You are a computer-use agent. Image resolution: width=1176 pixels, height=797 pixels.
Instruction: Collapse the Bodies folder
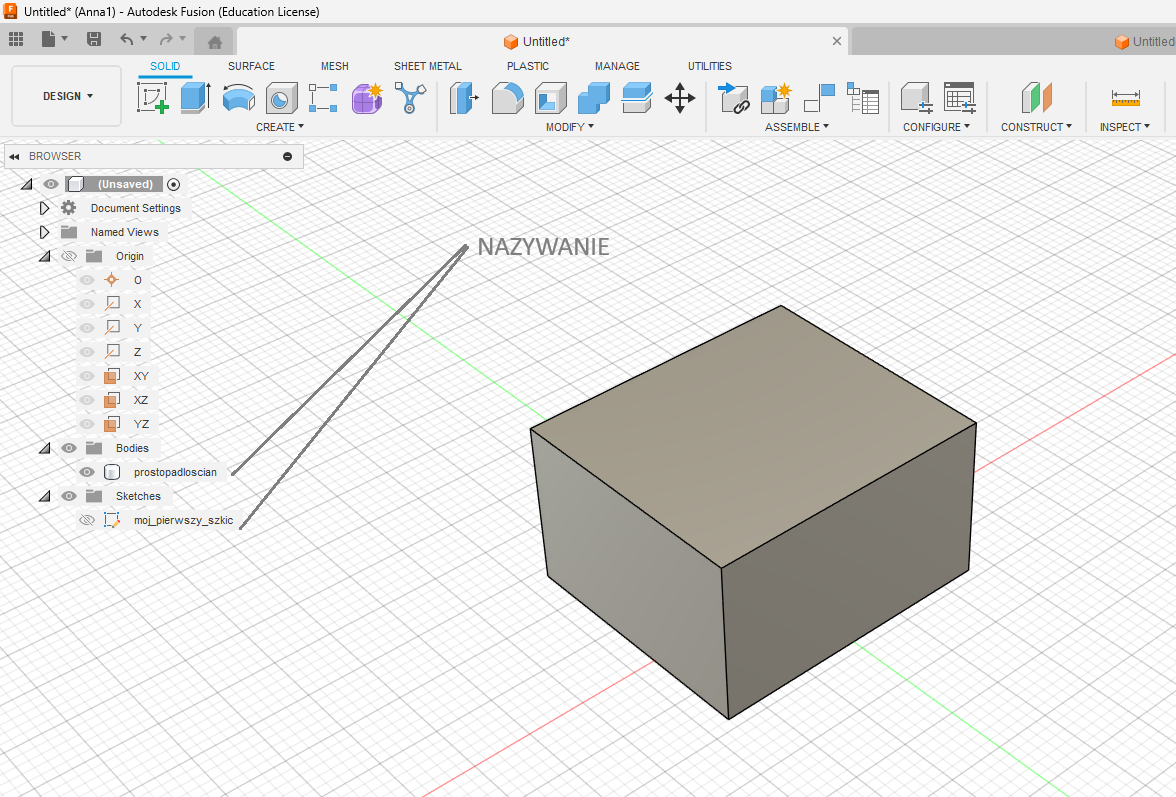tap(45, 448)
